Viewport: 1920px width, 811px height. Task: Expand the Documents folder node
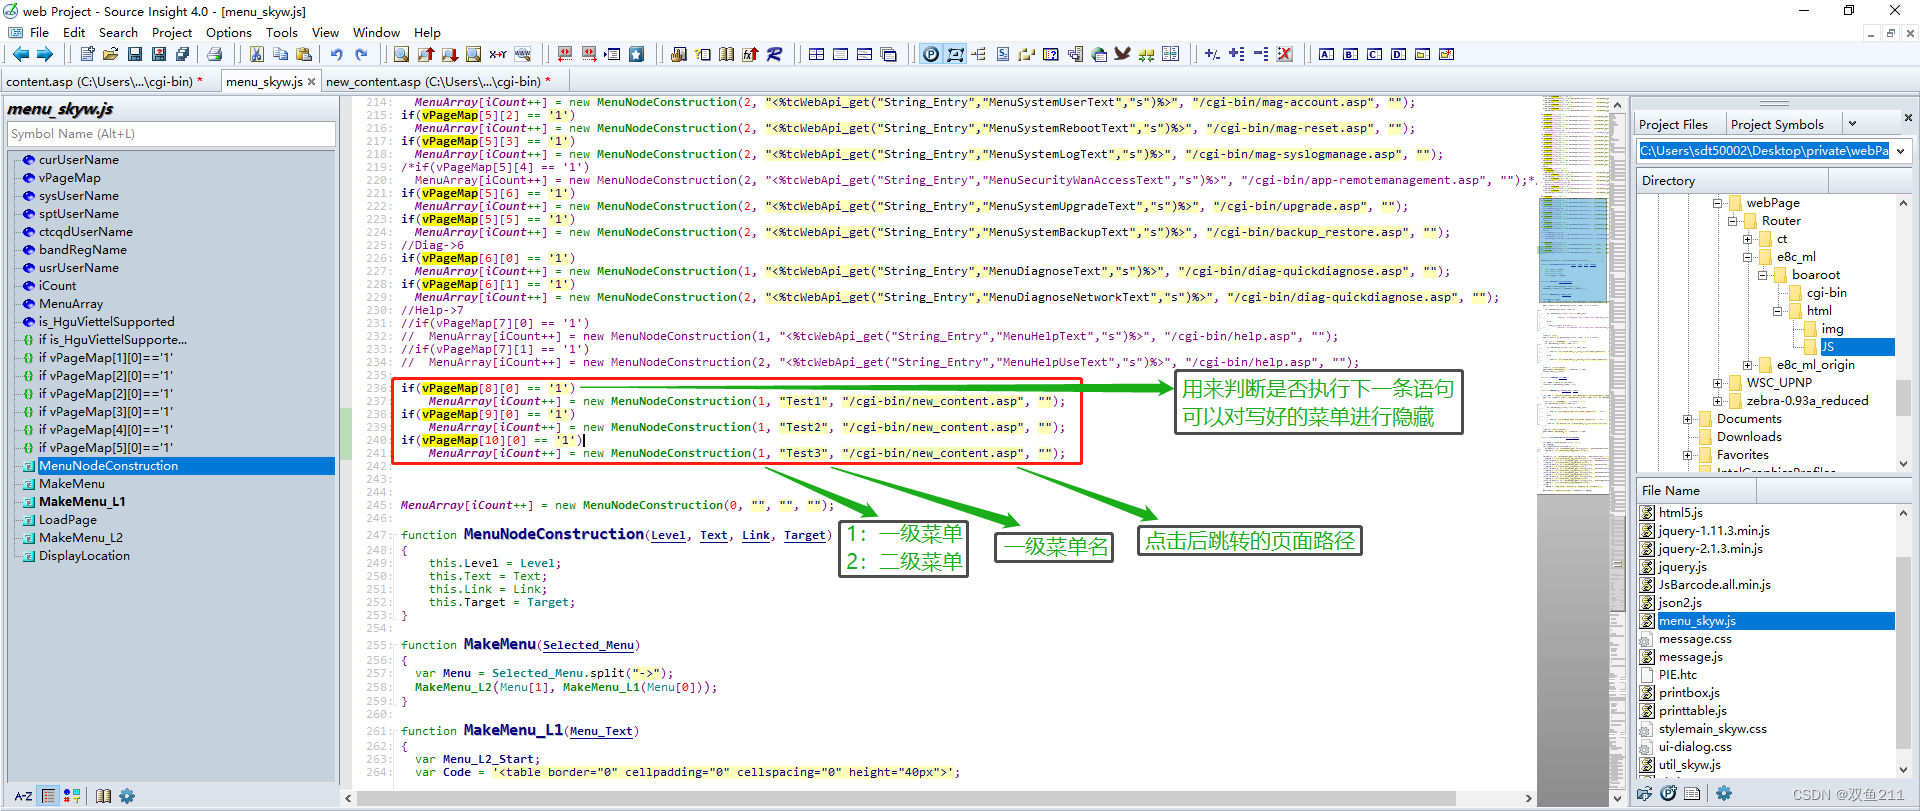(x=1687, y=419)
